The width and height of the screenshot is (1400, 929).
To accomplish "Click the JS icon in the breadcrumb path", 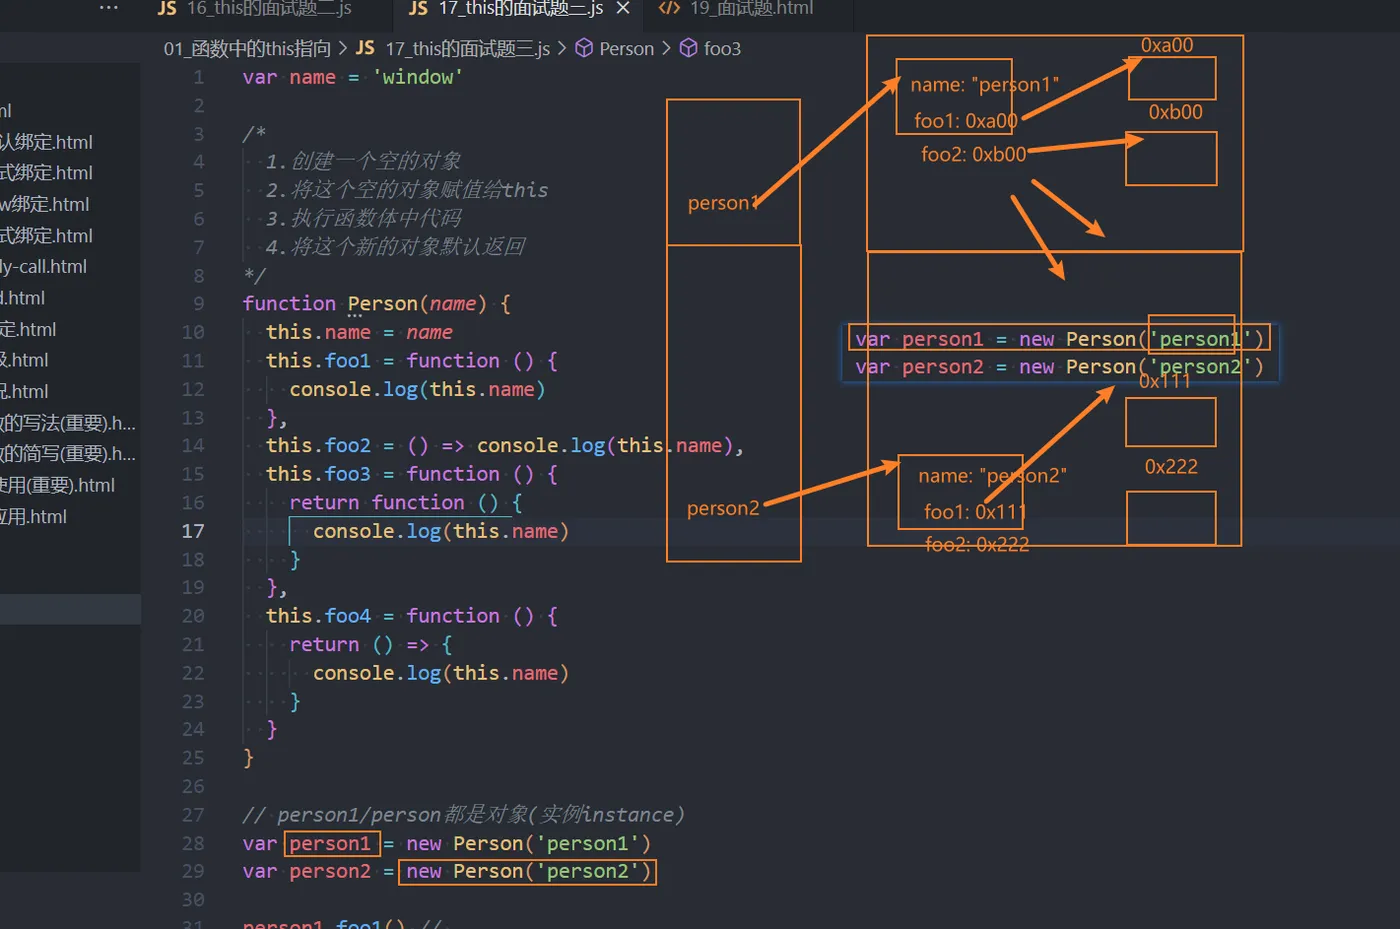I will [365, 48].
